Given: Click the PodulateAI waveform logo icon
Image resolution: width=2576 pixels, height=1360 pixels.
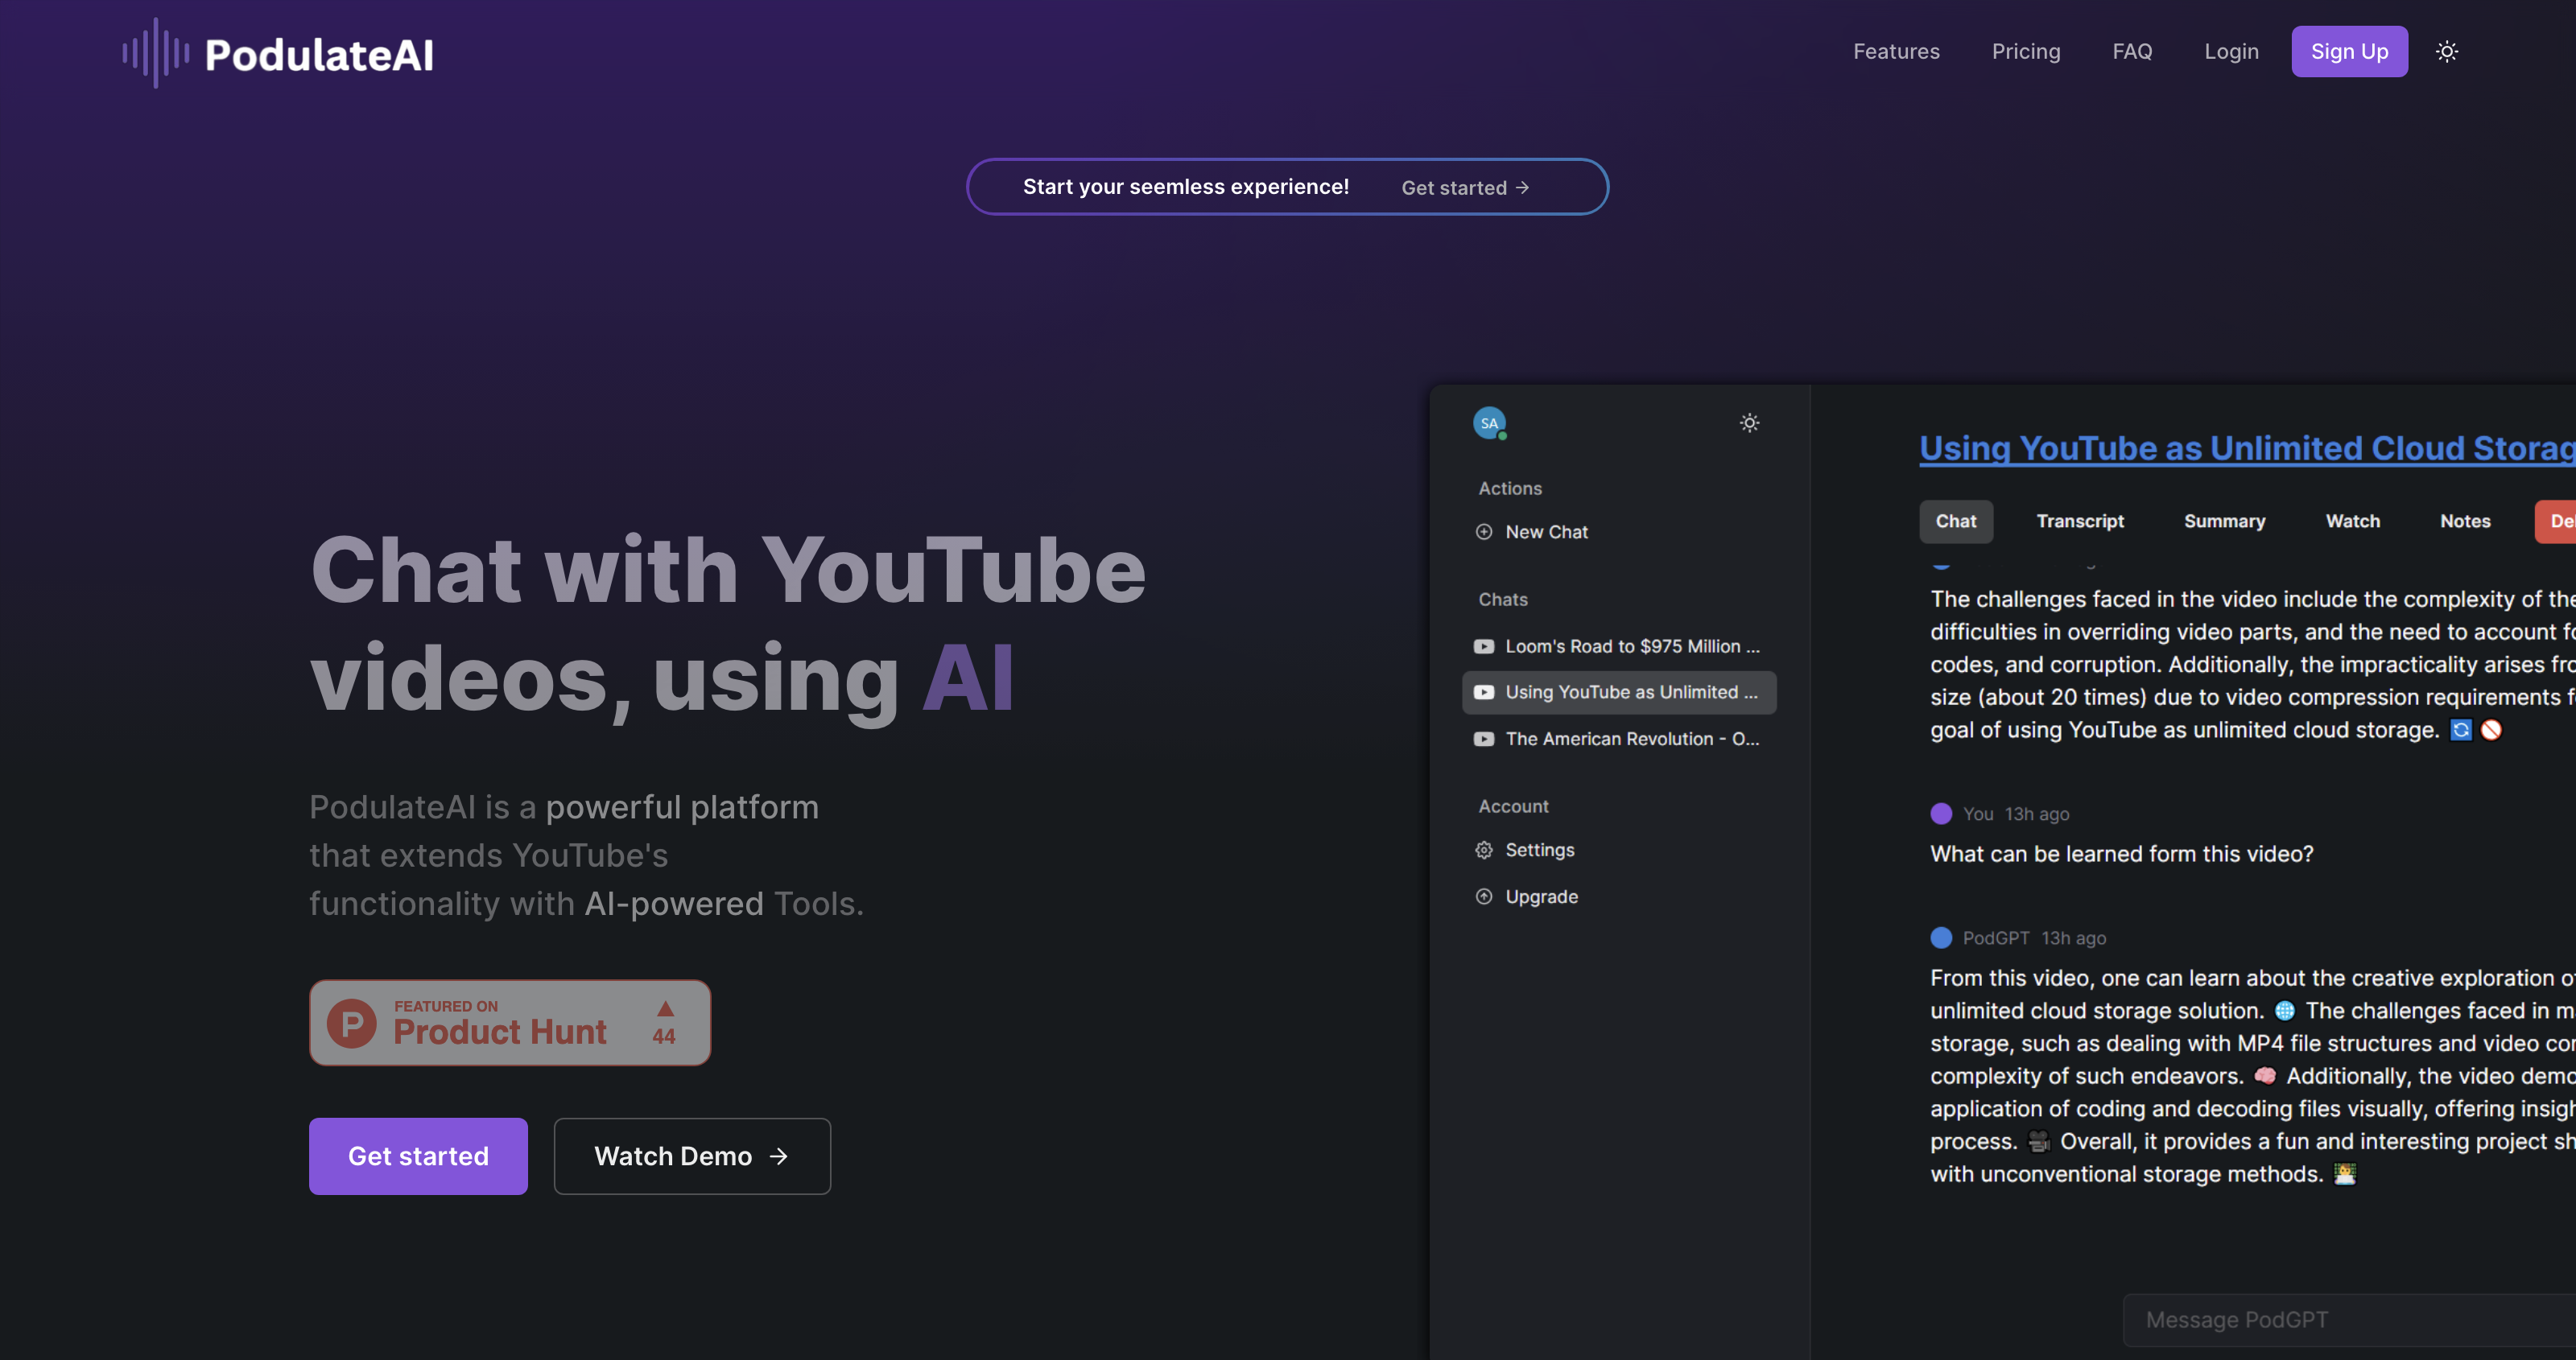Looking at the screenshot, I should (x=156, y=53).
